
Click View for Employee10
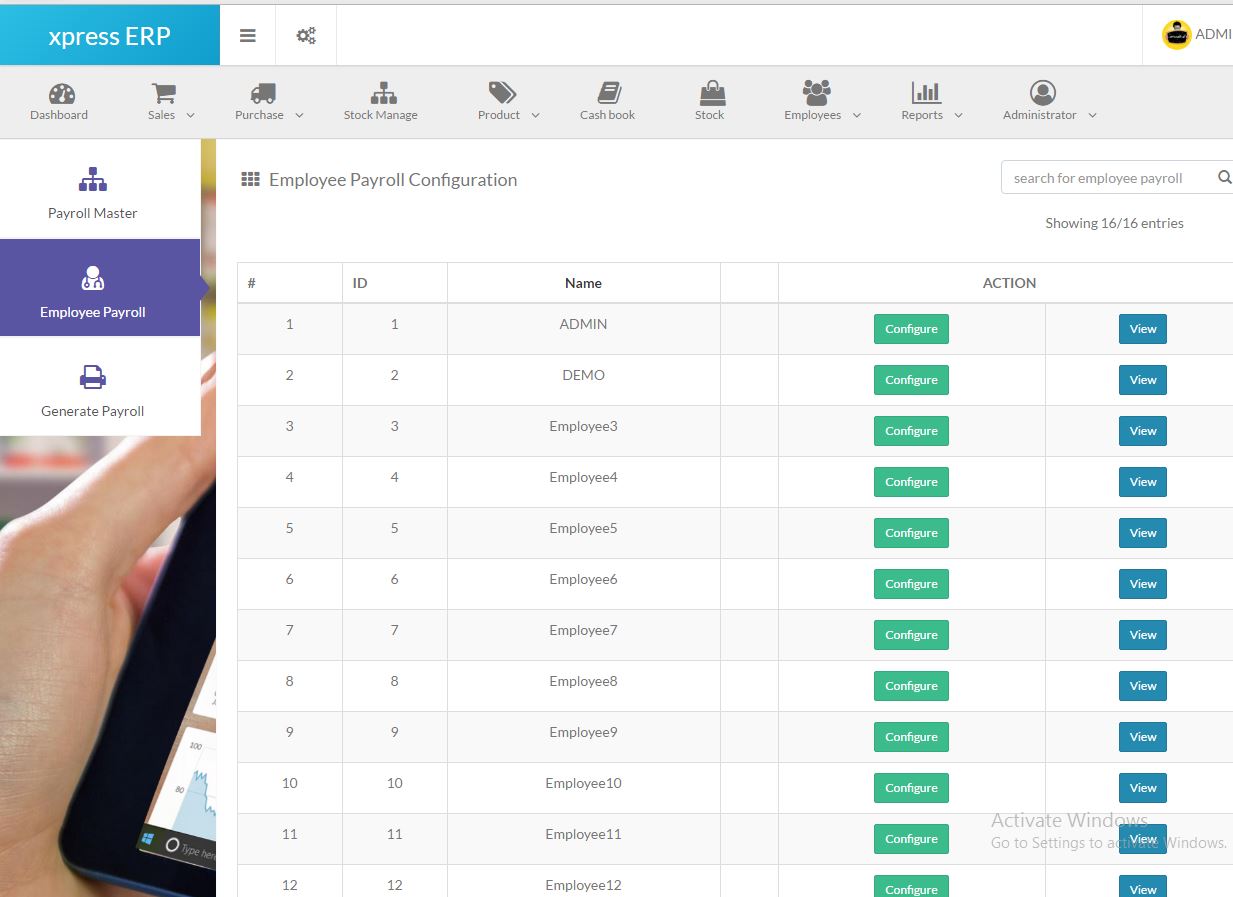pos(1143,788)
